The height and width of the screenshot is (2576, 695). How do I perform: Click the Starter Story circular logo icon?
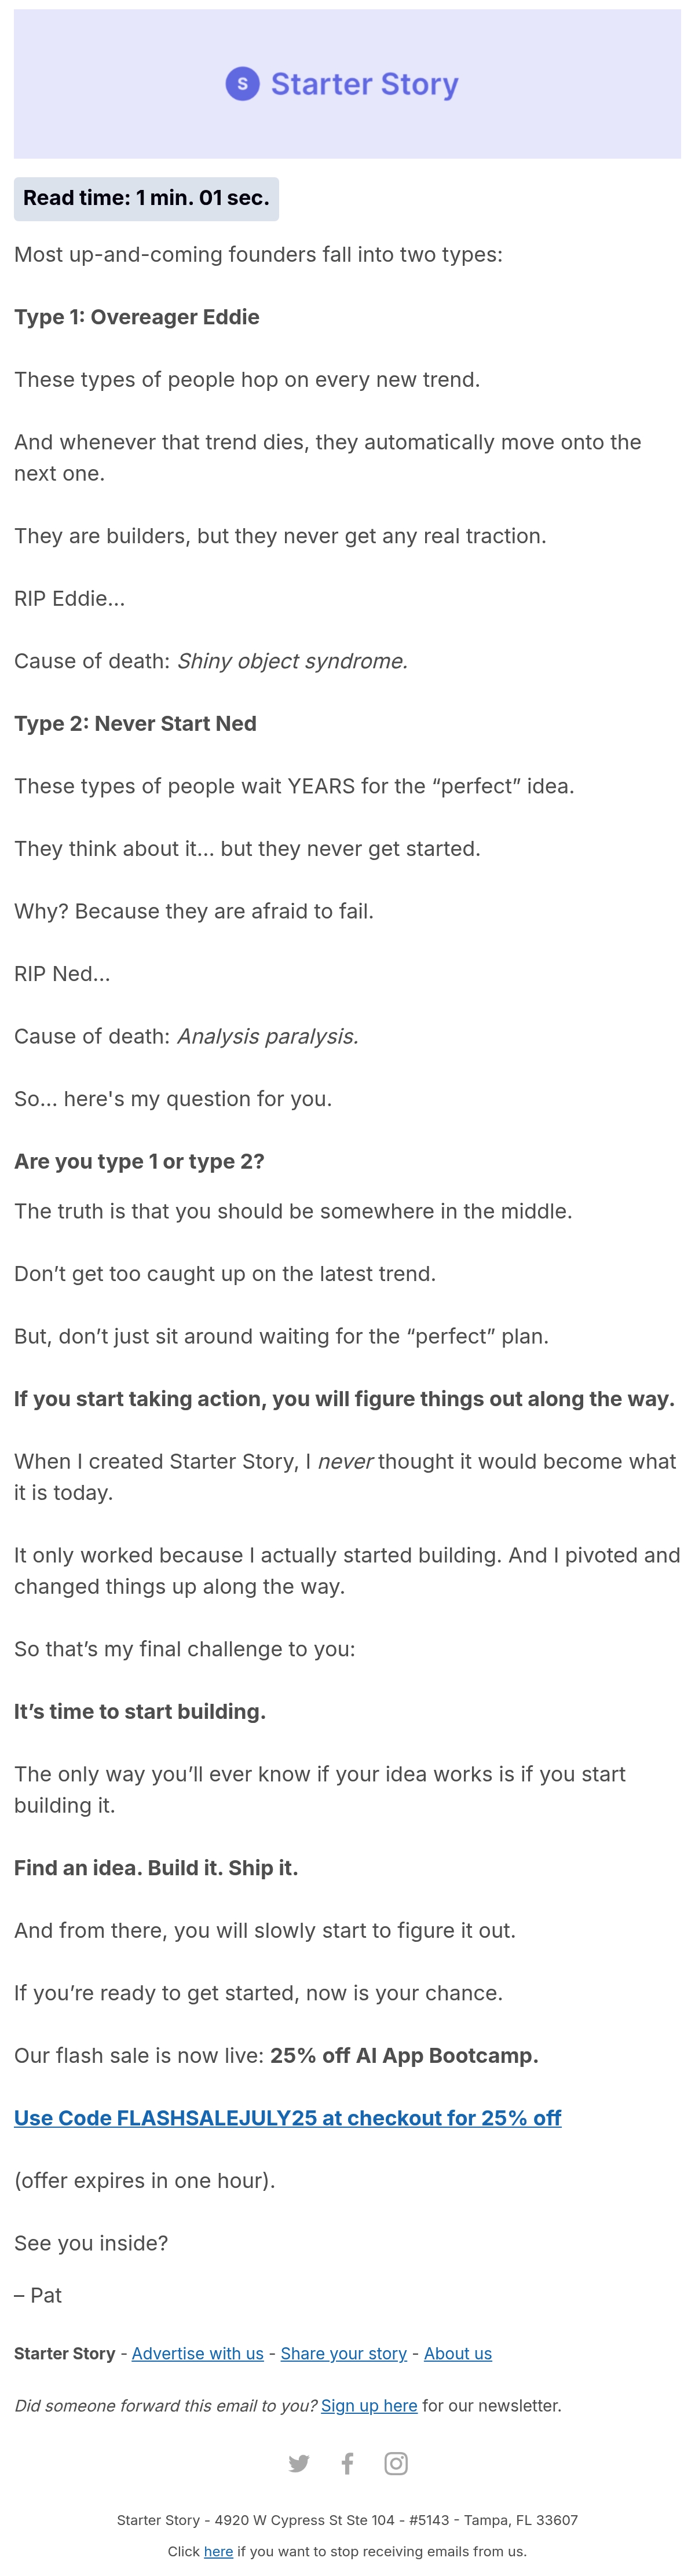coord(242,84)
